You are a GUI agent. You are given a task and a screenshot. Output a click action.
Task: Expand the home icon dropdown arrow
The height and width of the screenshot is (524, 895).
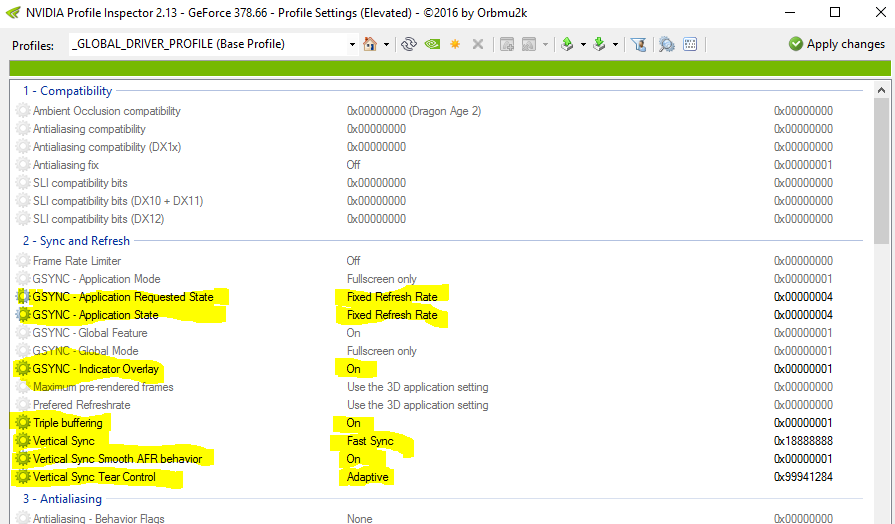coord(386,44)
